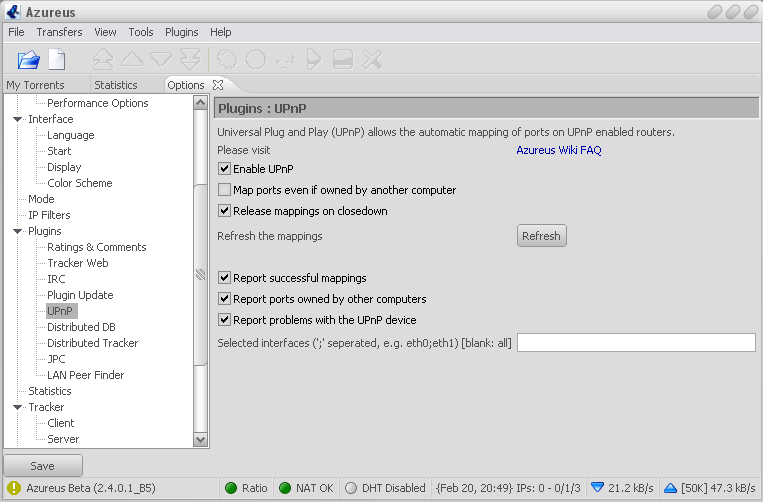Toggle Release mappings on closedown
763x502 pixels.
[x=224, y=211]
